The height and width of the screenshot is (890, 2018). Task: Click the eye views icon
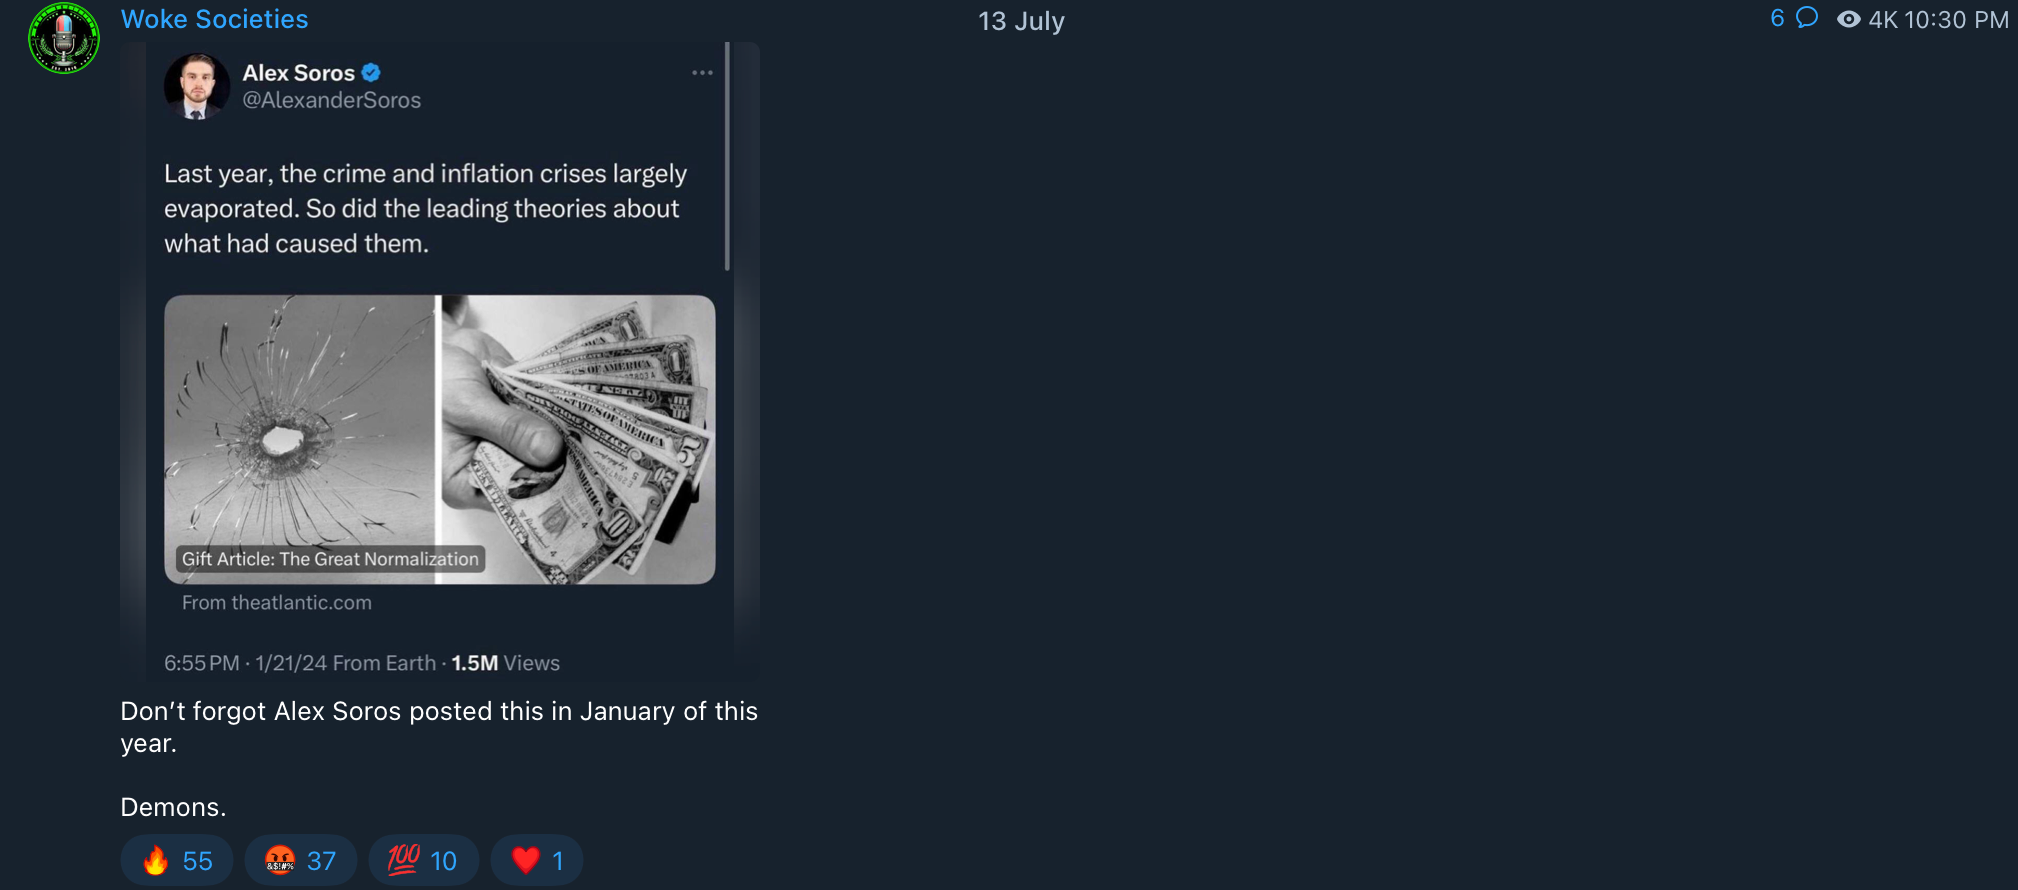pyautogui.click(x=1849, y=19)
